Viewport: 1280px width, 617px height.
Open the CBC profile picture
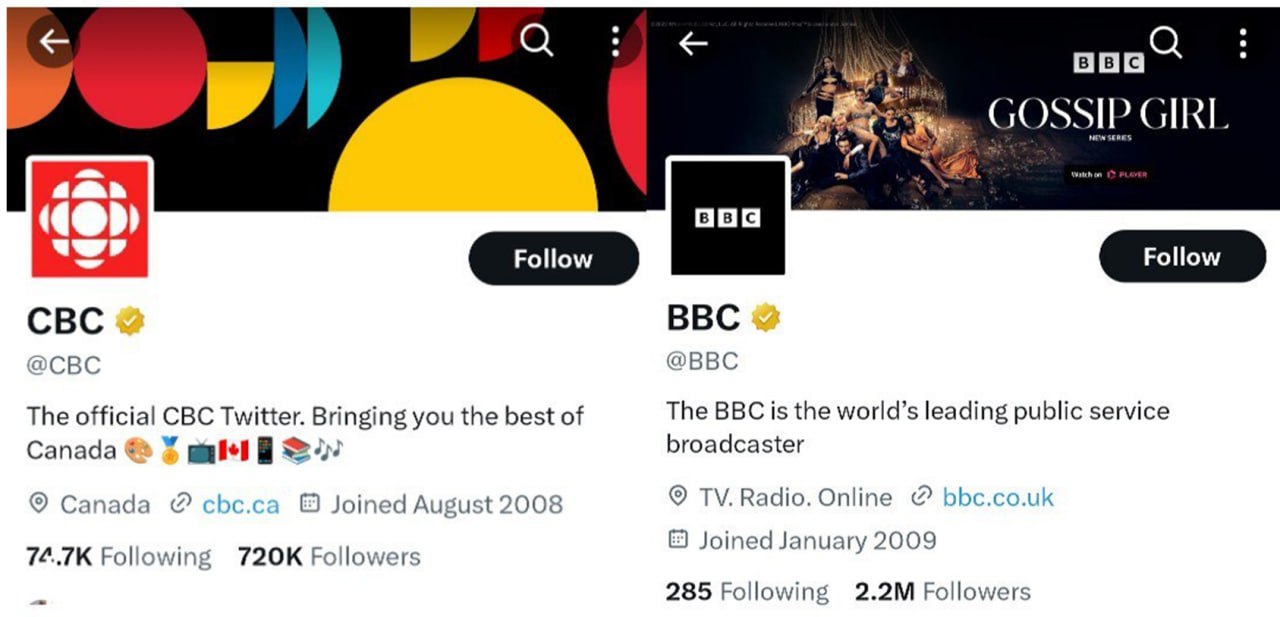click(x=91, y=217)
